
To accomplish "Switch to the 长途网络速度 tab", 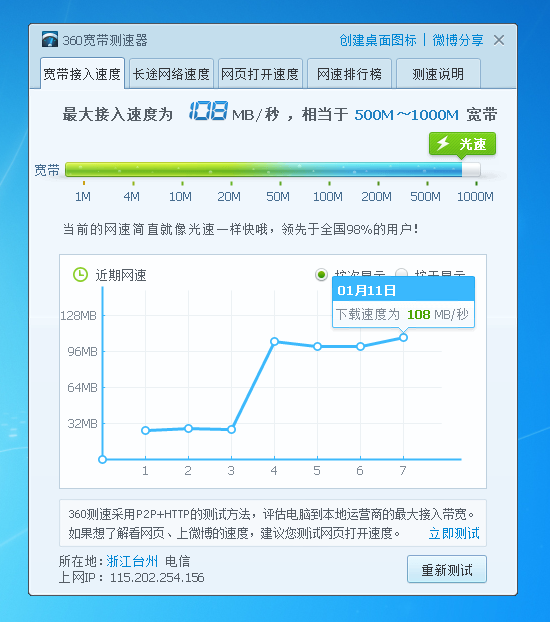I will point(171,74).
